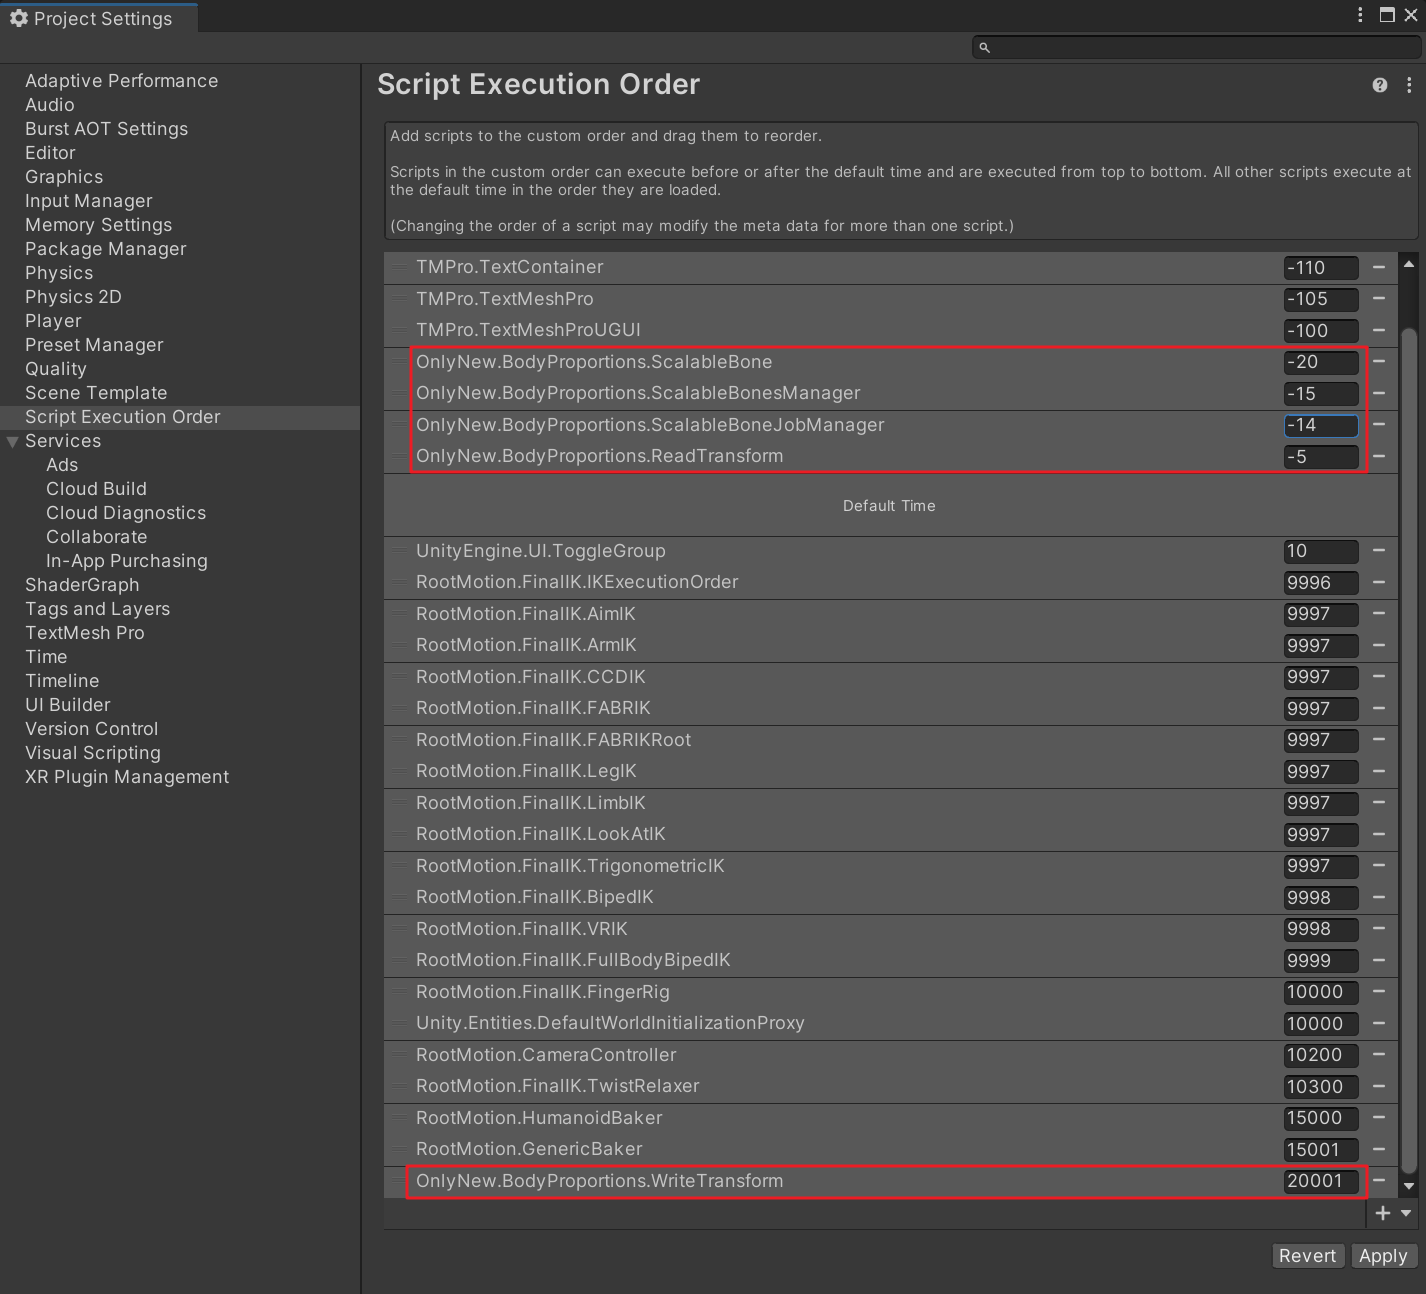Image resolution: width=1426 pixels, height=1294 pixels.
Task: Remove the ScalableBoneJobManager script entry
Action: point(1379,424)
